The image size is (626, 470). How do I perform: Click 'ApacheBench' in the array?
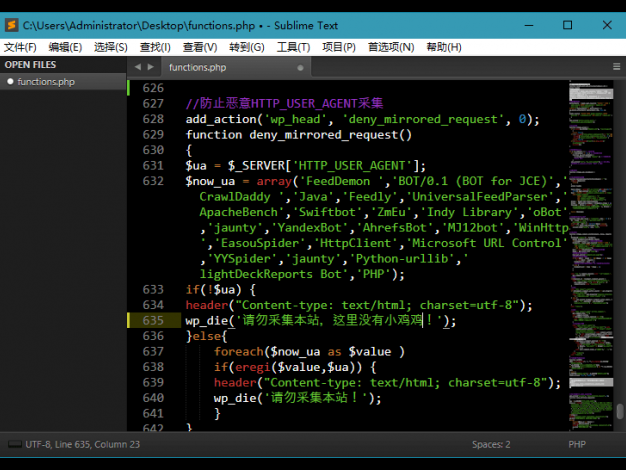point(242,212)
